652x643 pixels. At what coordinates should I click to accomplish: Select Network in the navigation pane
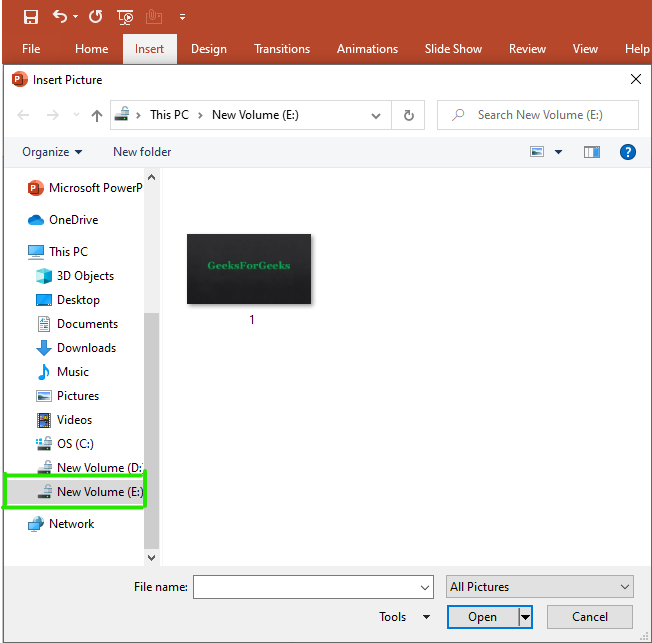click(61, 524)
